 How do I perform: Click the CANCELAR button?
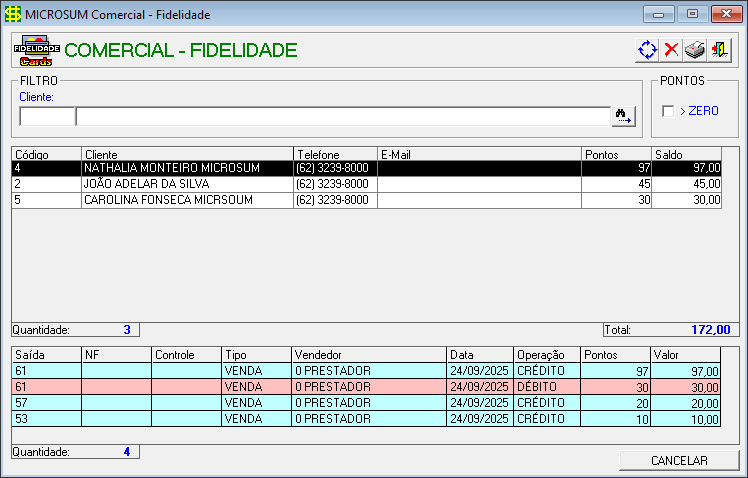click(679, 460)
